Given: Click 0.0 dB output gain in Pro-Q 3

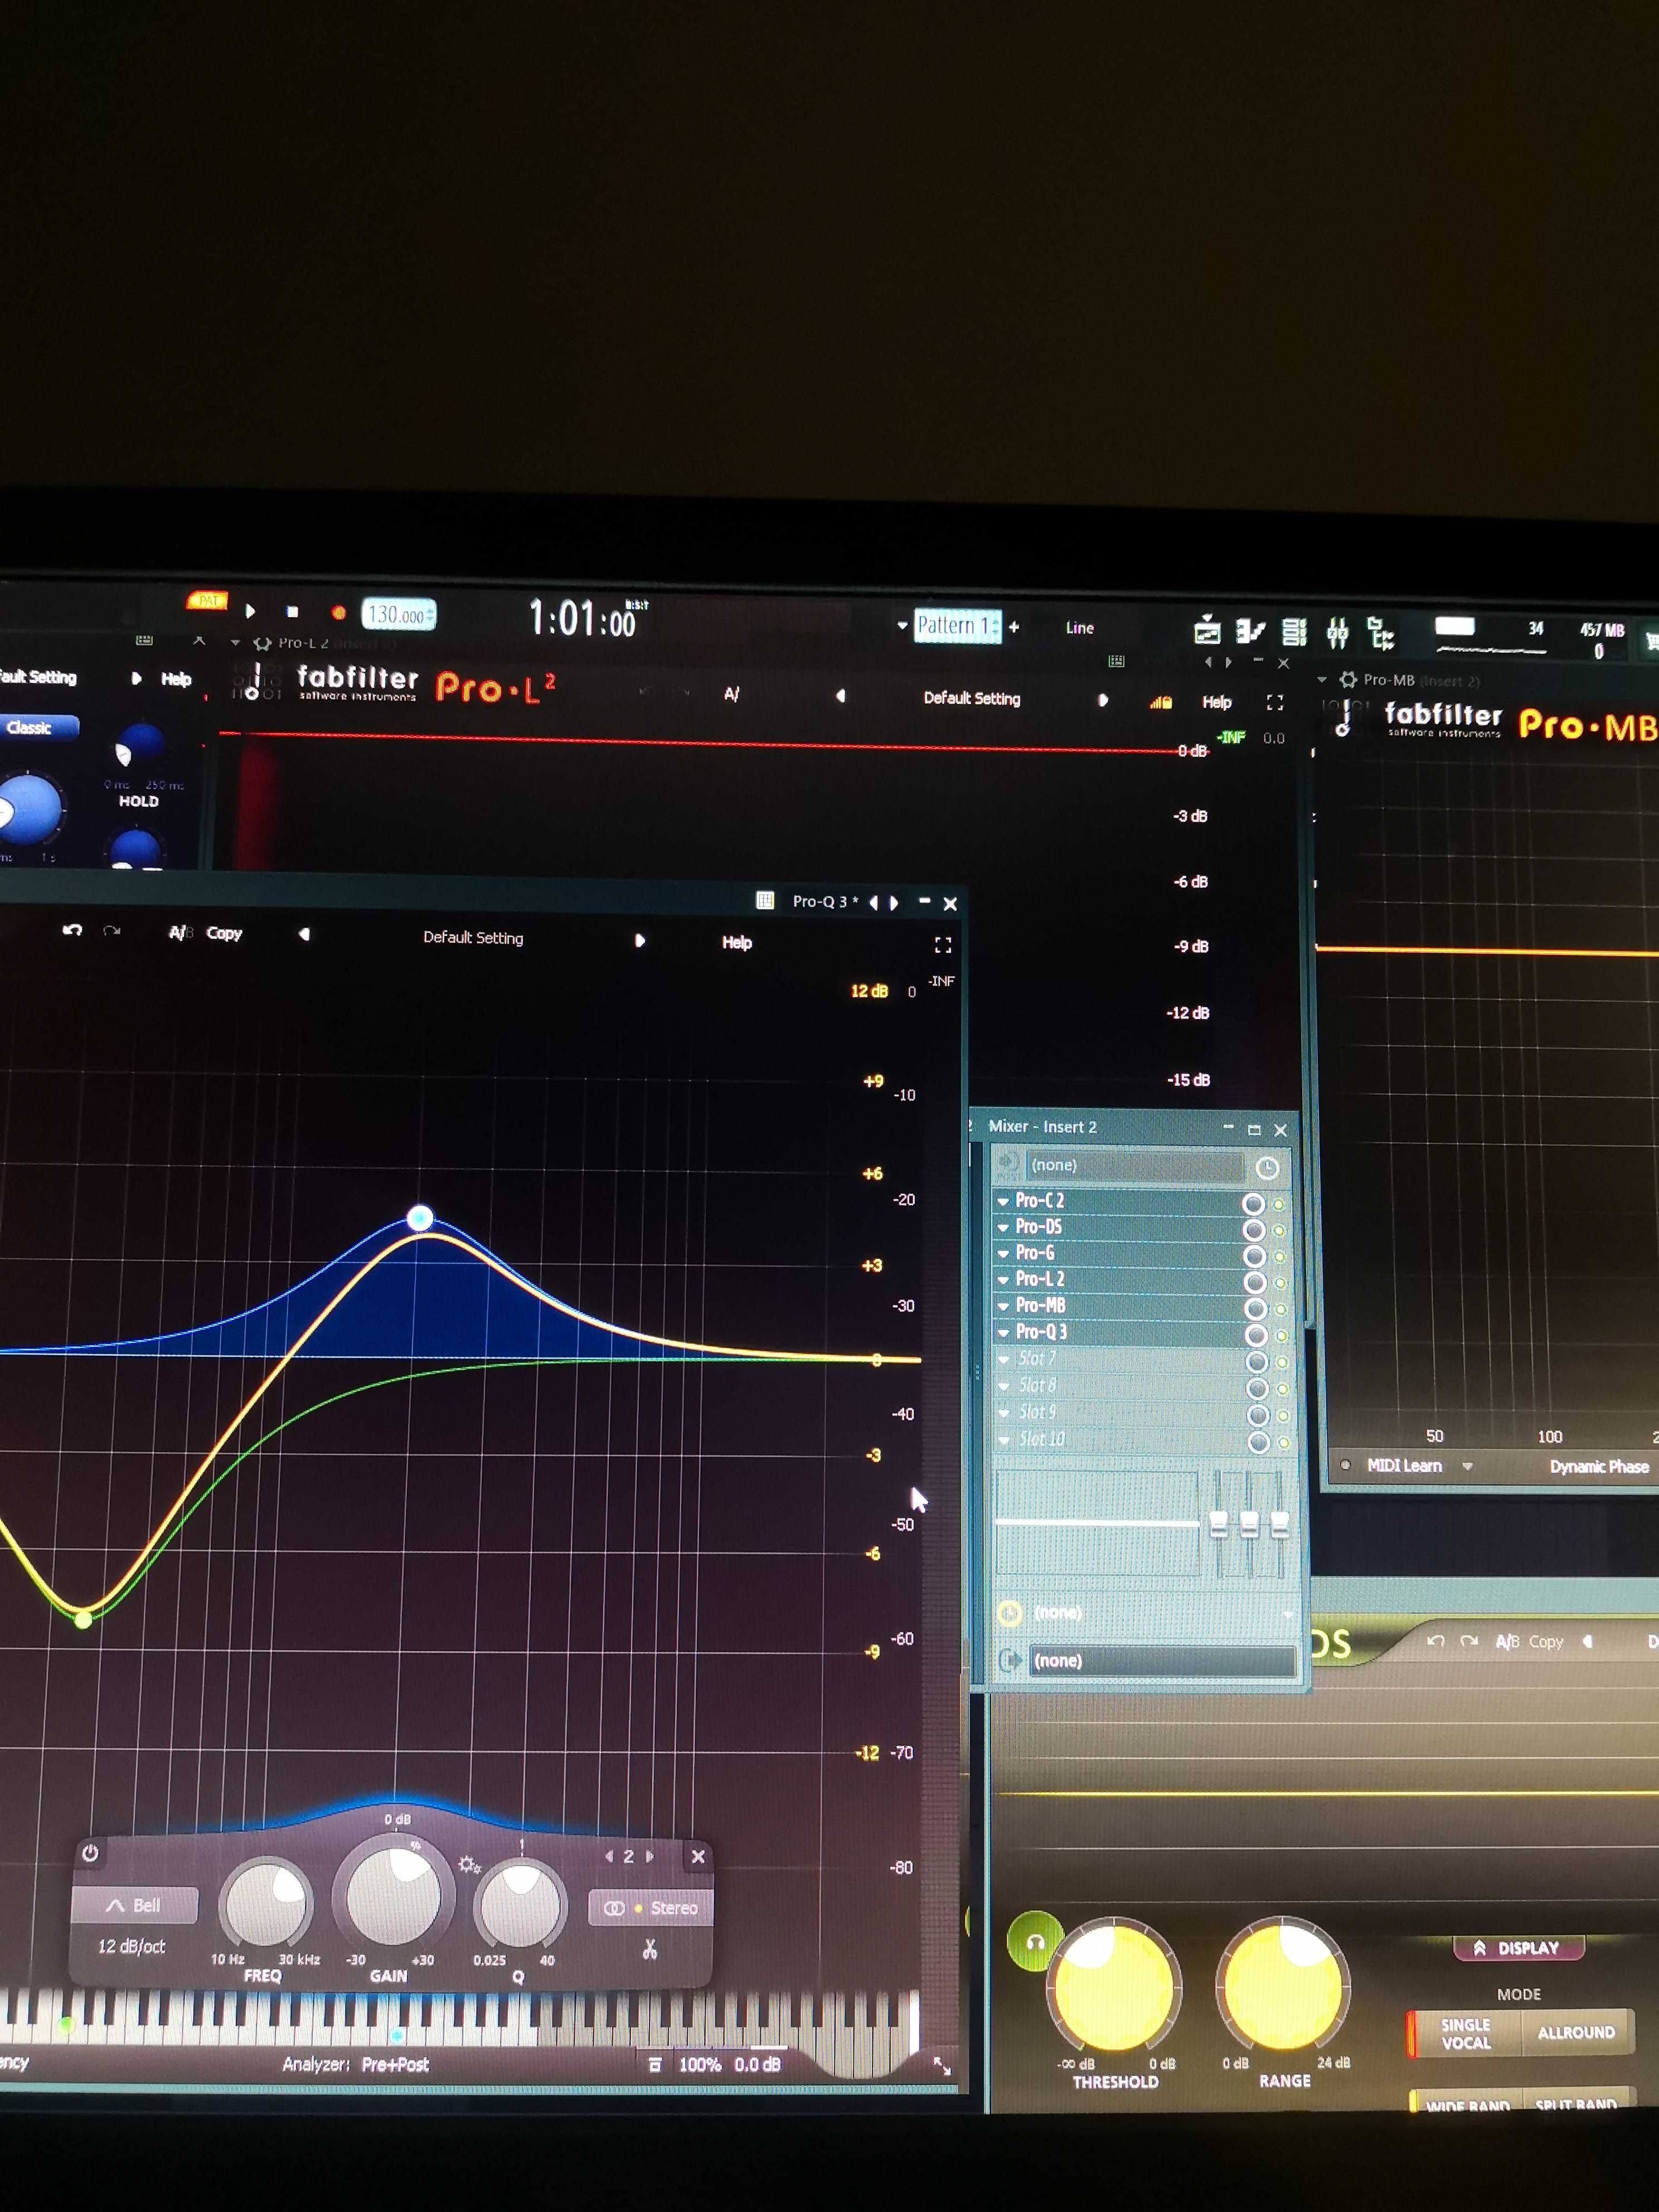Looking at the screenshot, I should [757, 2064].
